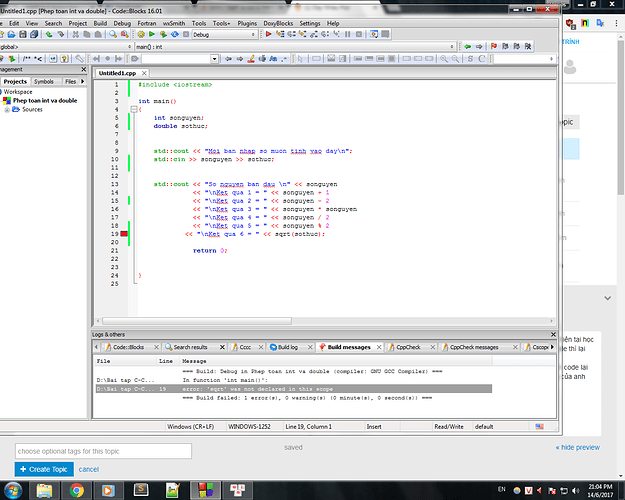The width and height of the screenshot is (625, 500).
Task: Click the Save file toolbar icon
Action: tap(24, 34)
